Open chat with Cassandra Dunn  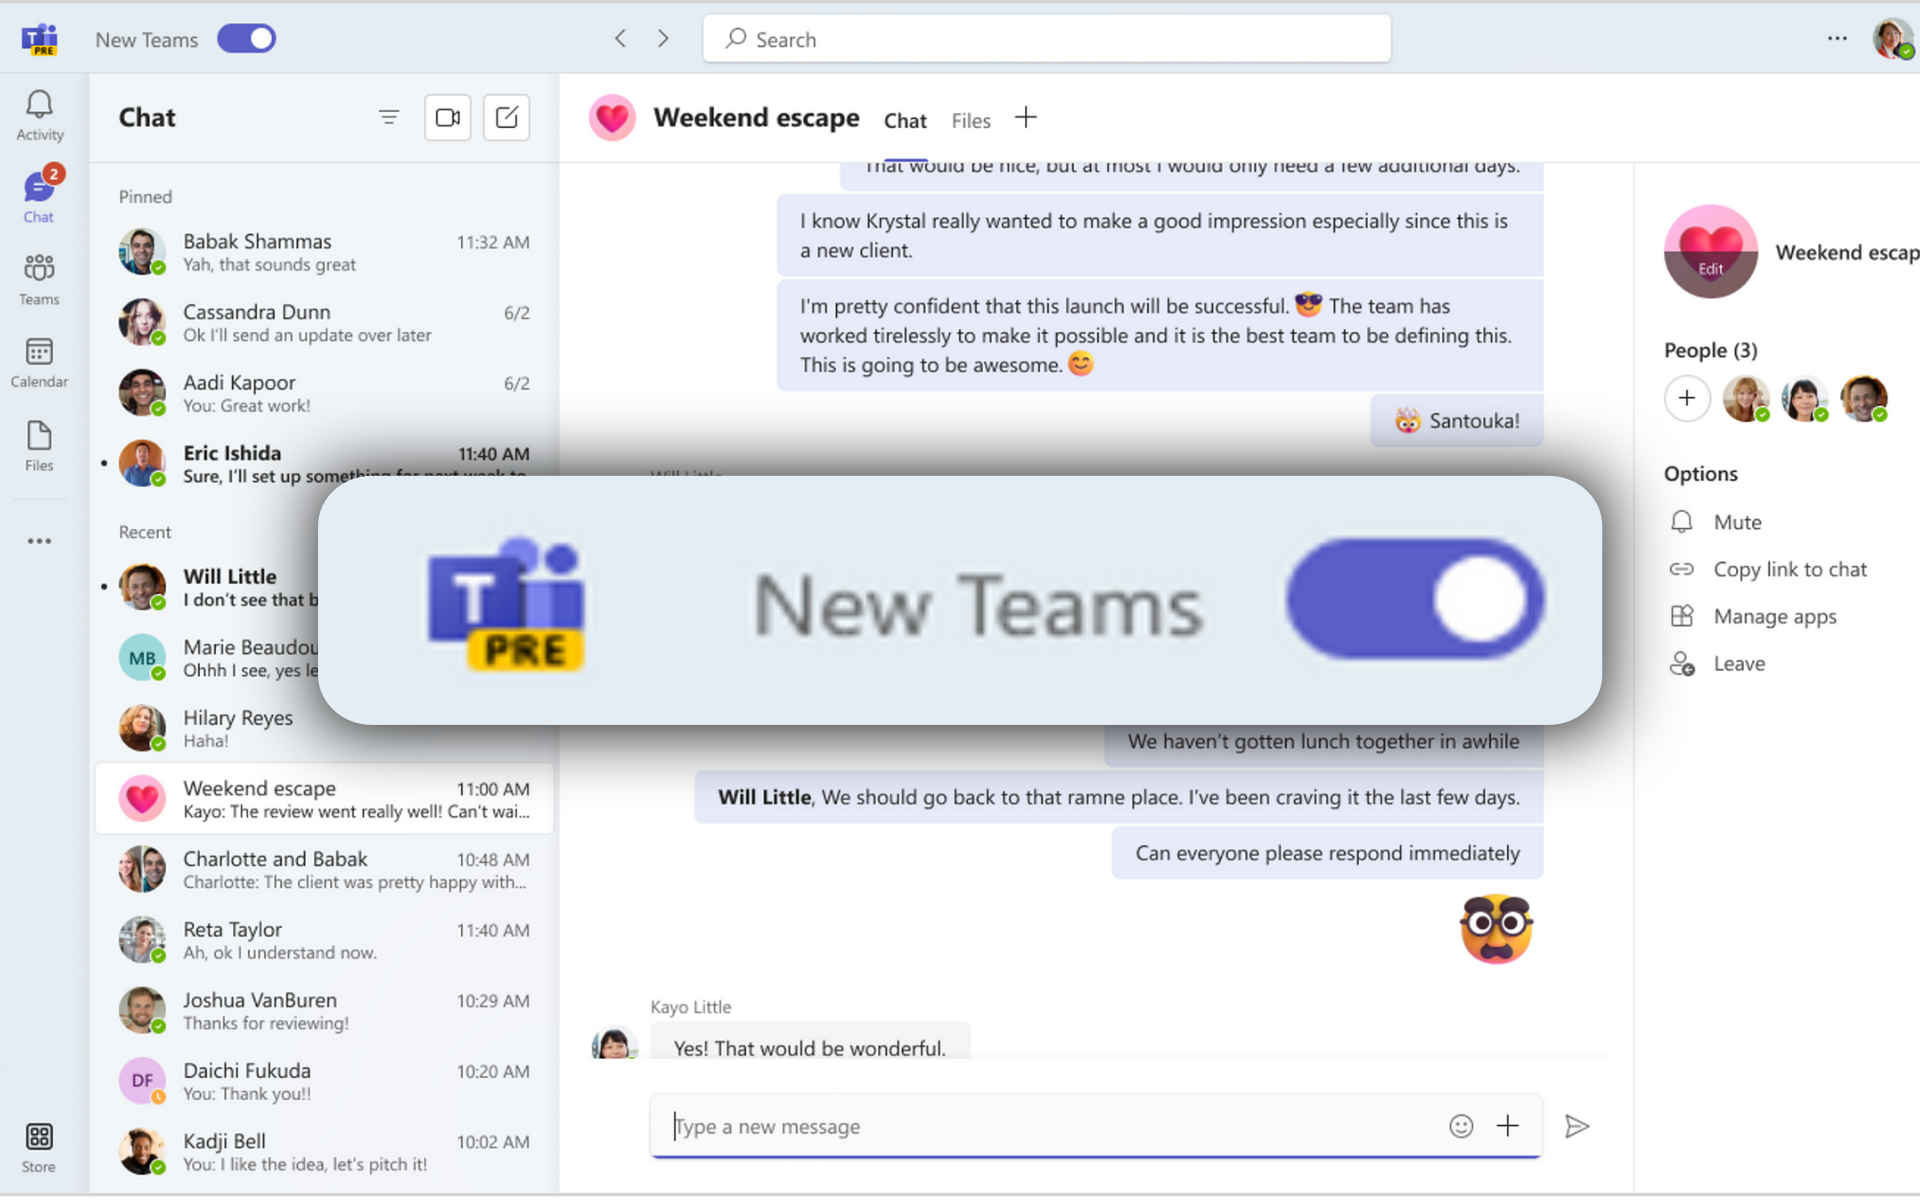(x=324, y=323)
